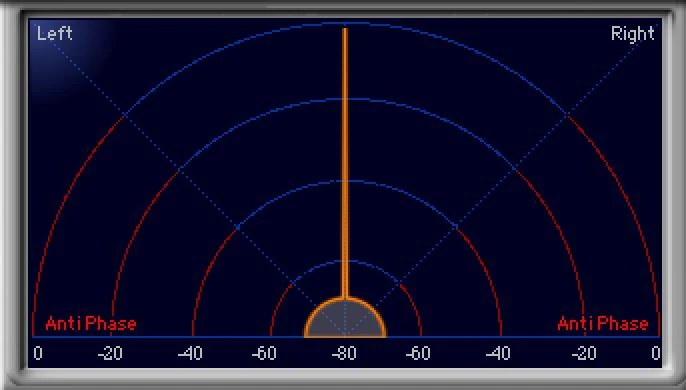Select the -60 value on Left half of scale

[264, 353]
